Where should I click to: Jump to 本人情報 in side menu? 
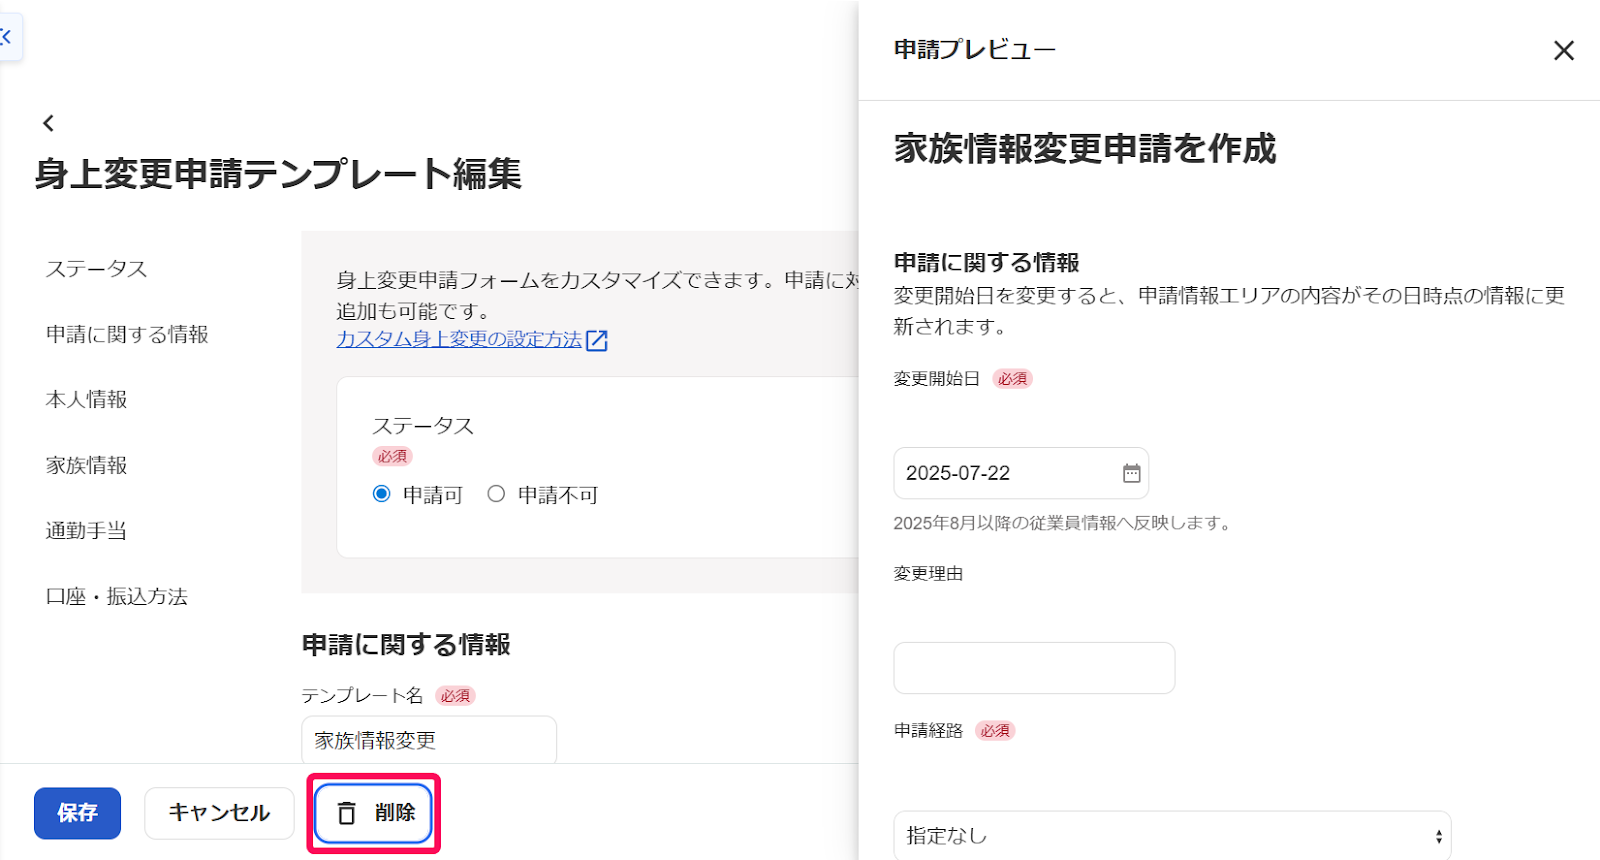pos(87,399)
